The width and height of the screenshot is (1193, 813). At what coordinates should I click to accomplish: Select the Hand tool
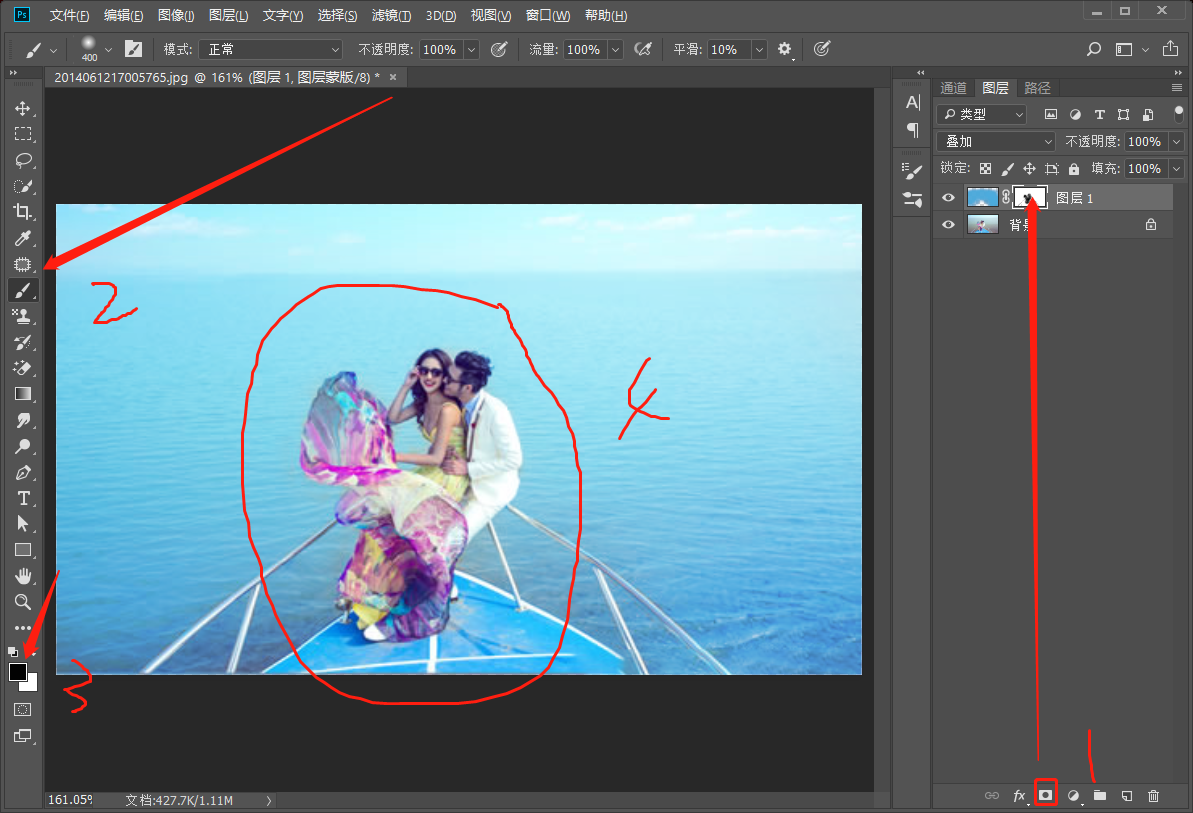[22, 576]
